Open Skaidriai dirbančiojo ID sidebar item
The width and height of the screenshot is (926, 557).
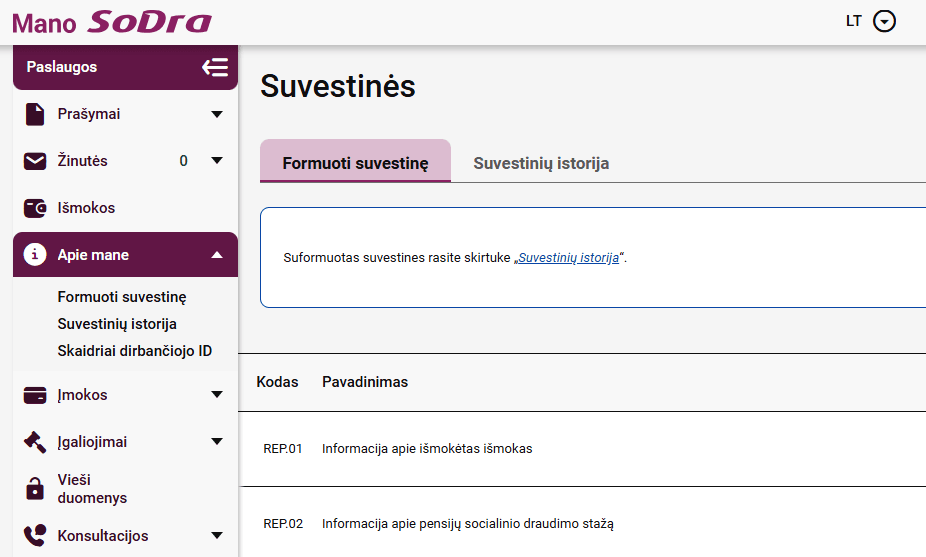(135, 351)
